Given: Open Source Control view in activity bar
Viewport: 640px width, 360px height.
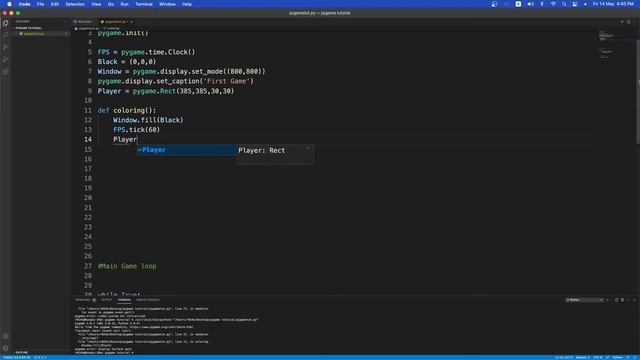Looking at the screenshot, I should coord(5,47).
